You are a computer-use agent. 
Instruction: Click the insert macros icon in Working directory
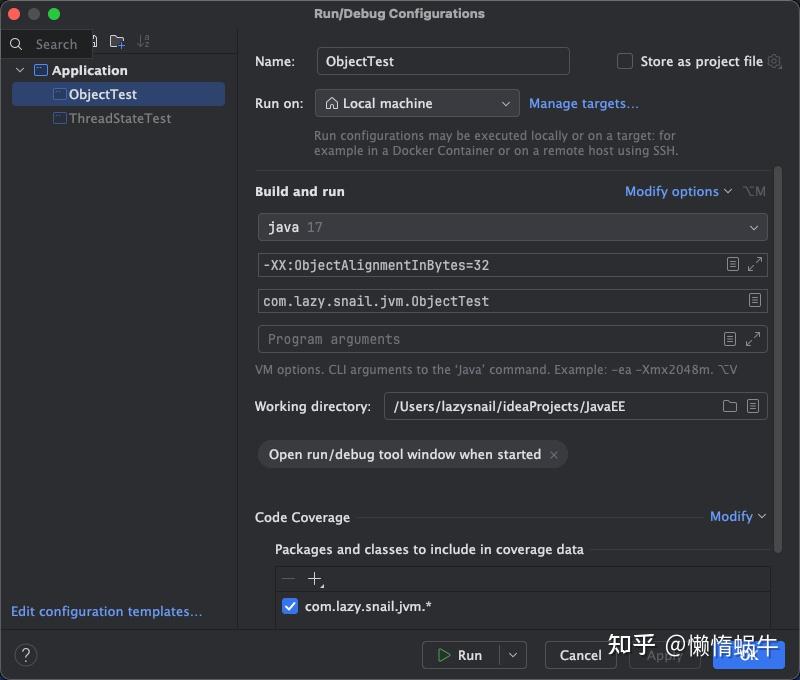pos(753,406)
